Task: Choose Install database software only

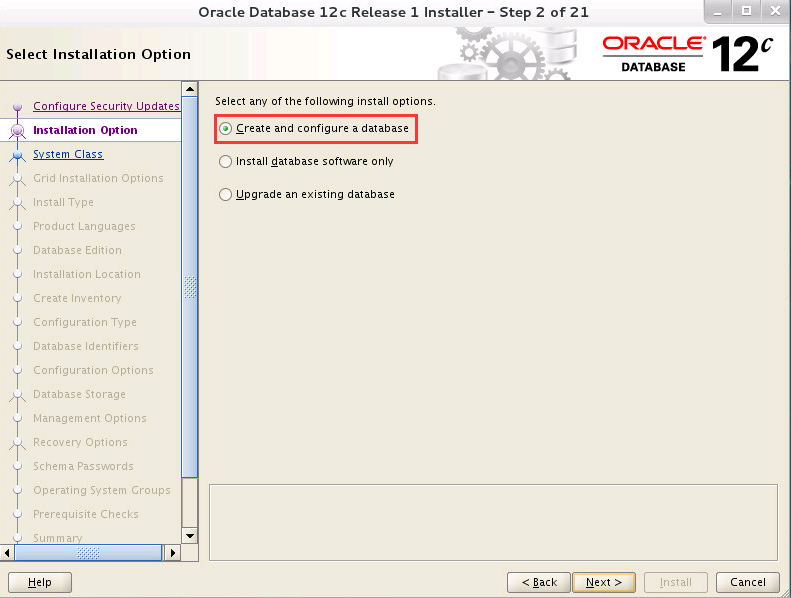Action: coord(225,161)
